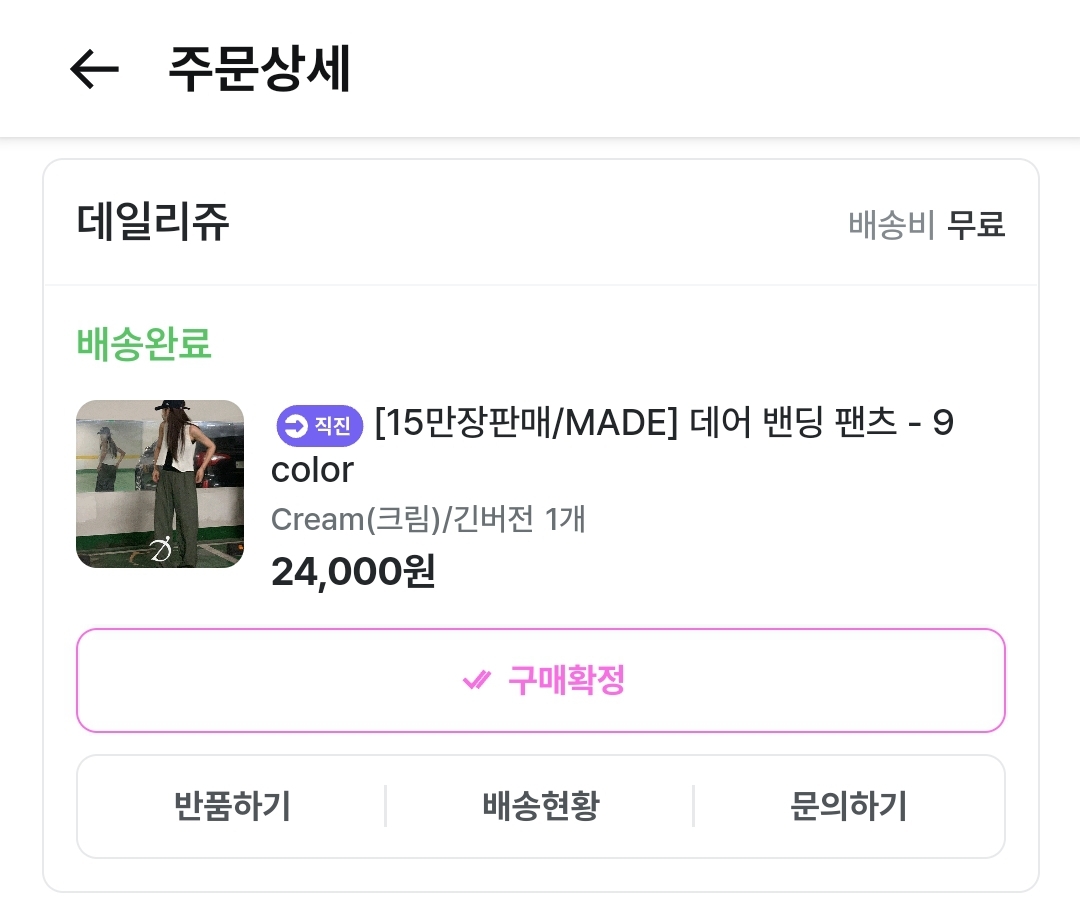Open the product thumbnail image
Image resolution: width=1080 pixels, height=908 pixels.
tap(160, 484)
